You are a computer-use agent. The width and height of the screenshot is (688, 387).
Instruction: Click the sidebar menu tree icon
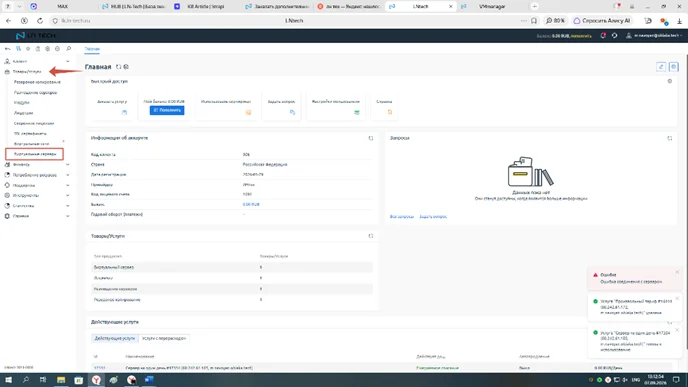[18, 49]
